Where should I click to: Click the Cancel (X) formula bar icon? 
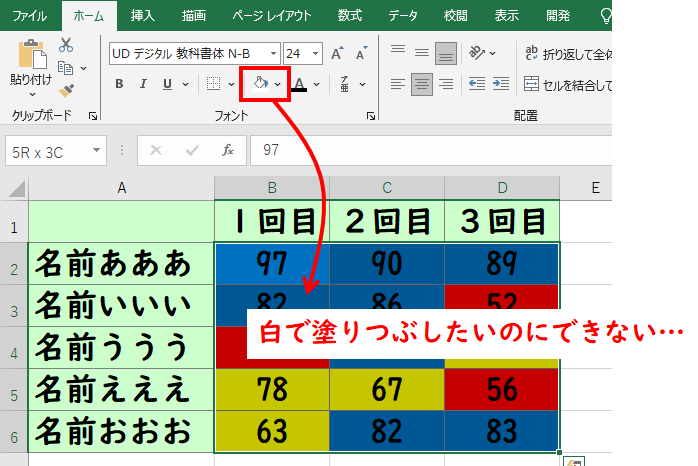click(156, 150)
